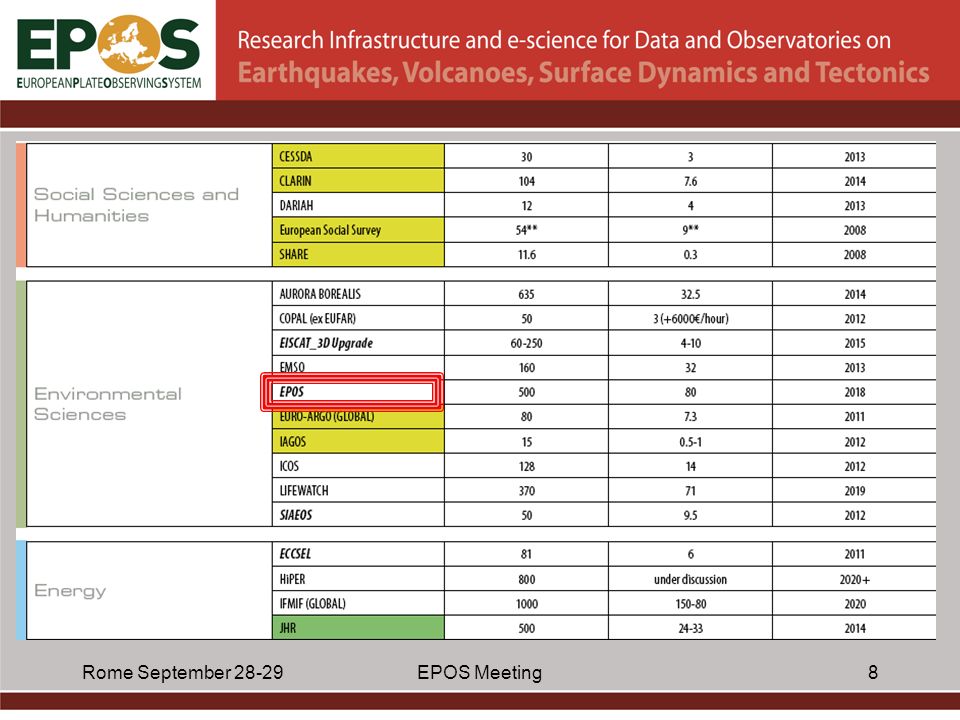Click the 'Energy' category label
960x720 pixels.
click(70, 590)
